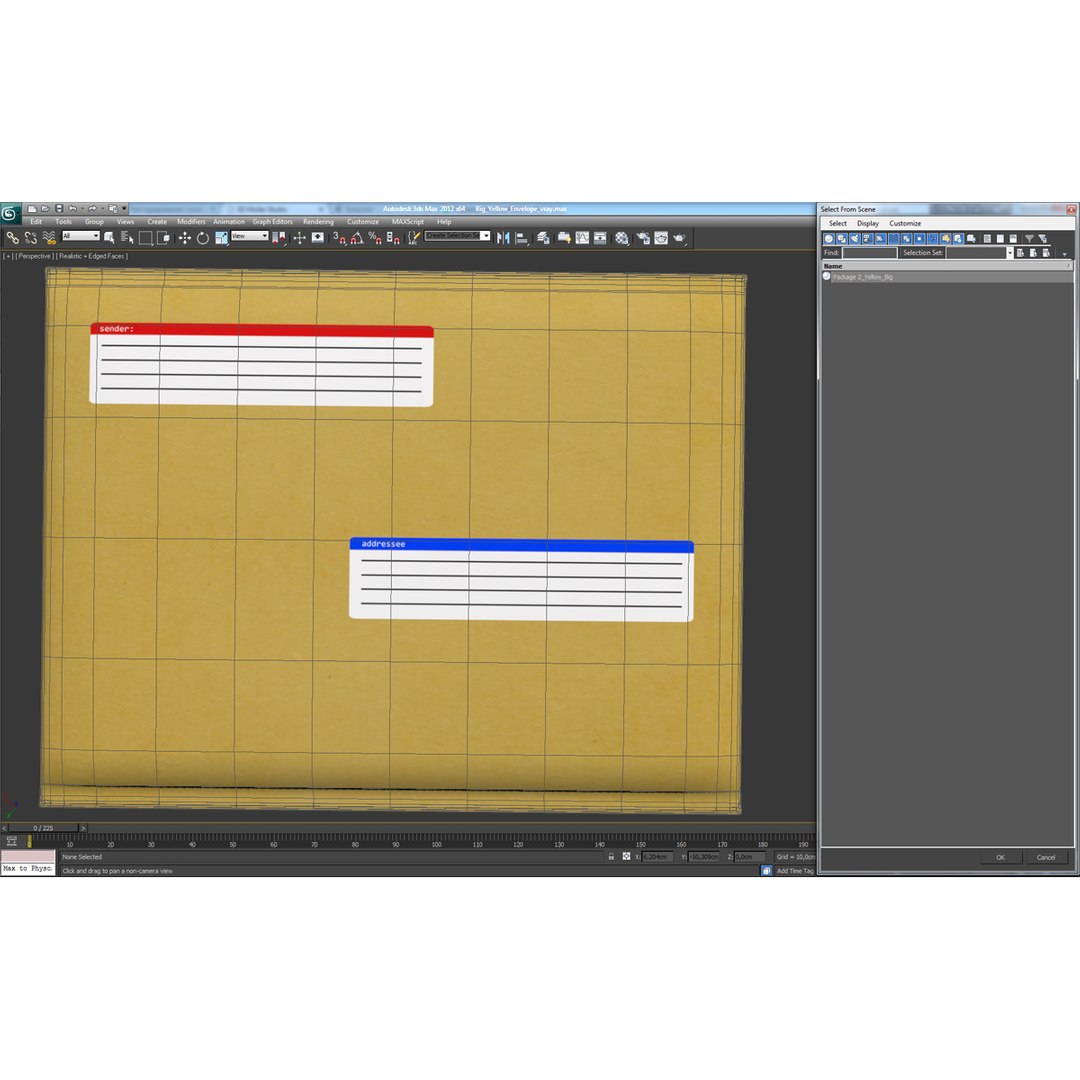Click Bind to Space Warp icon

coord(49,238)
